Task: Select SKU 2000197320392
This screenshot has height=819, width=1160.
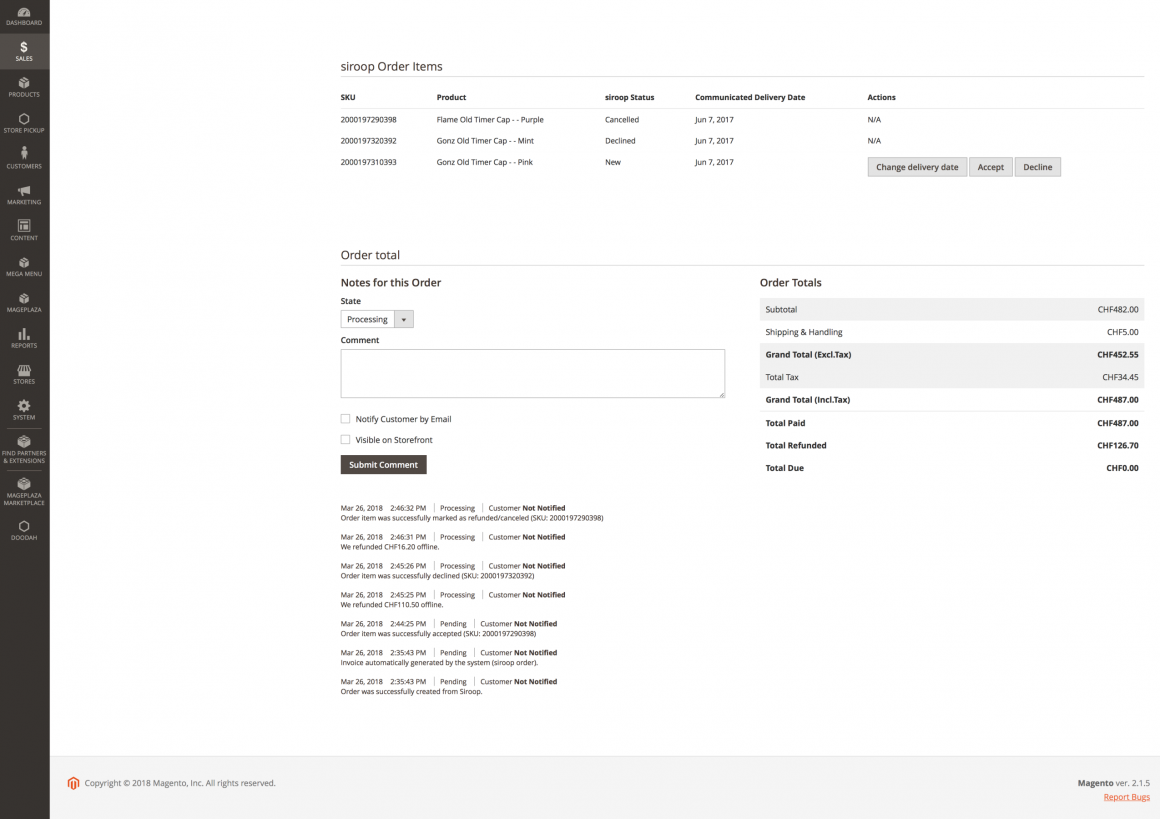Action: [368, 141]
